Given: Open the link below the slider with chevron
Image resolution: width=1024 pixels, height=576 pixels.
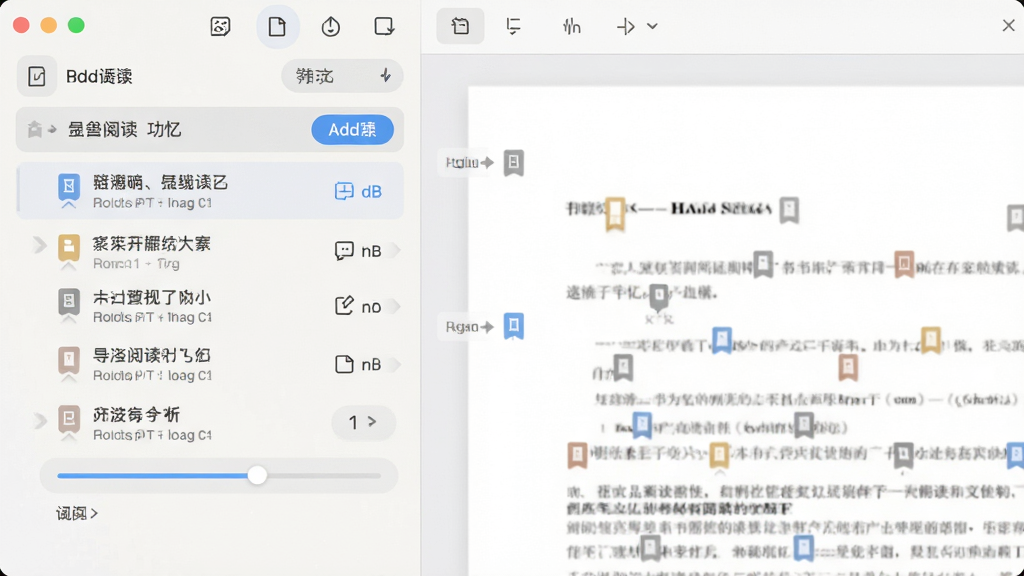Looking at the screenshot, I should [x=77, y=513].
